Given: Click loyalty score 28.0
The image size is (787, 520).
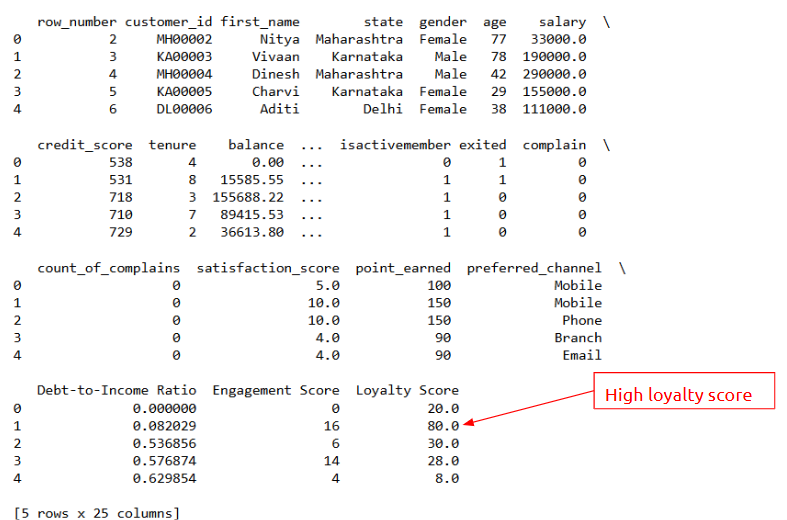Looking at the screenshot, I should pos(443,461).
